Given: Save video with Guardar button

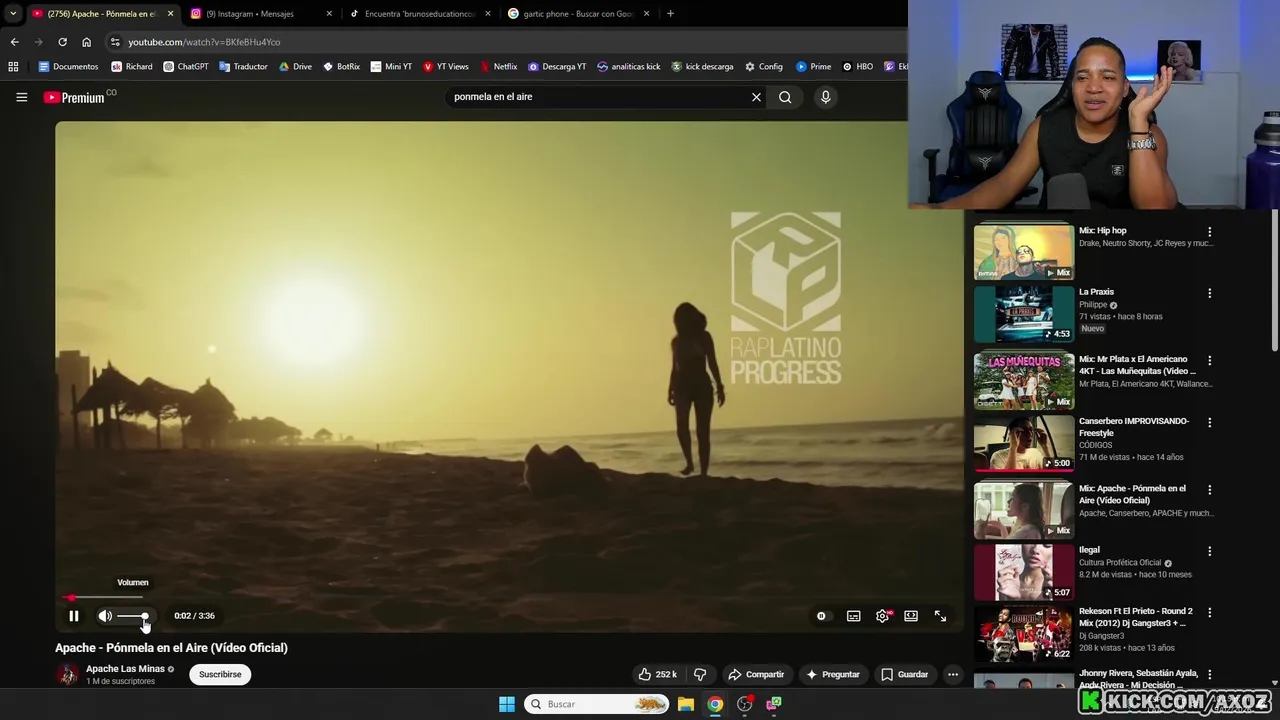Looking at the screenshot, I should (904, 674).
